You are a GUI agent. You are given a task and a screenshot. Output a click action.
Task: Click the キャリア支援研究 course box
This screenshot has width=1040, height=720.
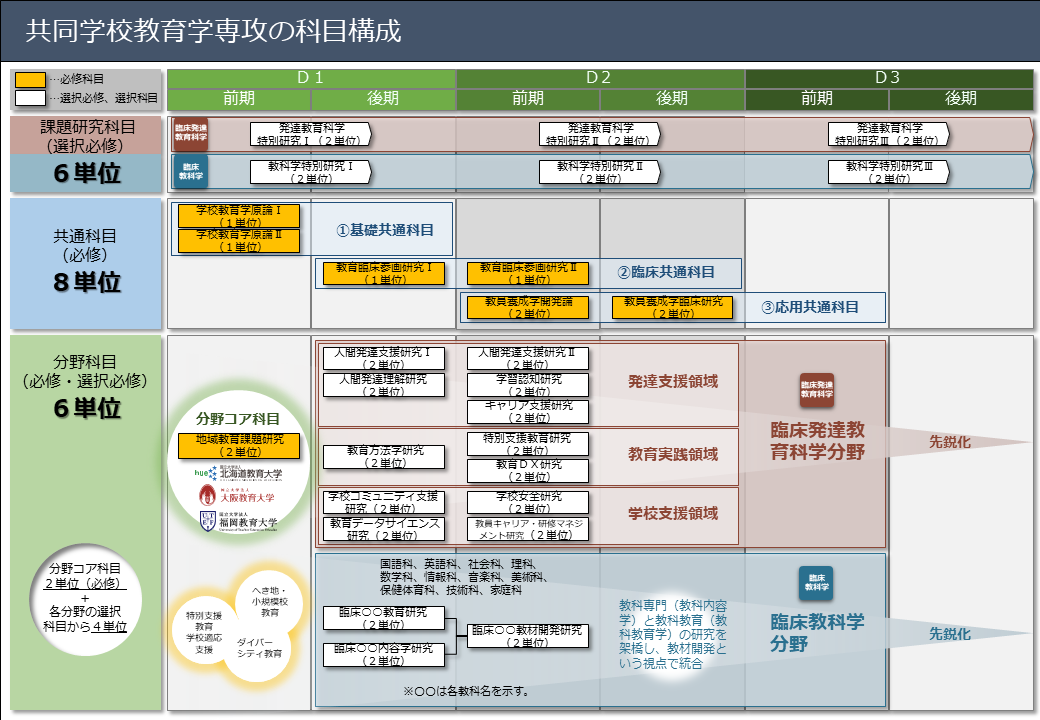point(528,412)
